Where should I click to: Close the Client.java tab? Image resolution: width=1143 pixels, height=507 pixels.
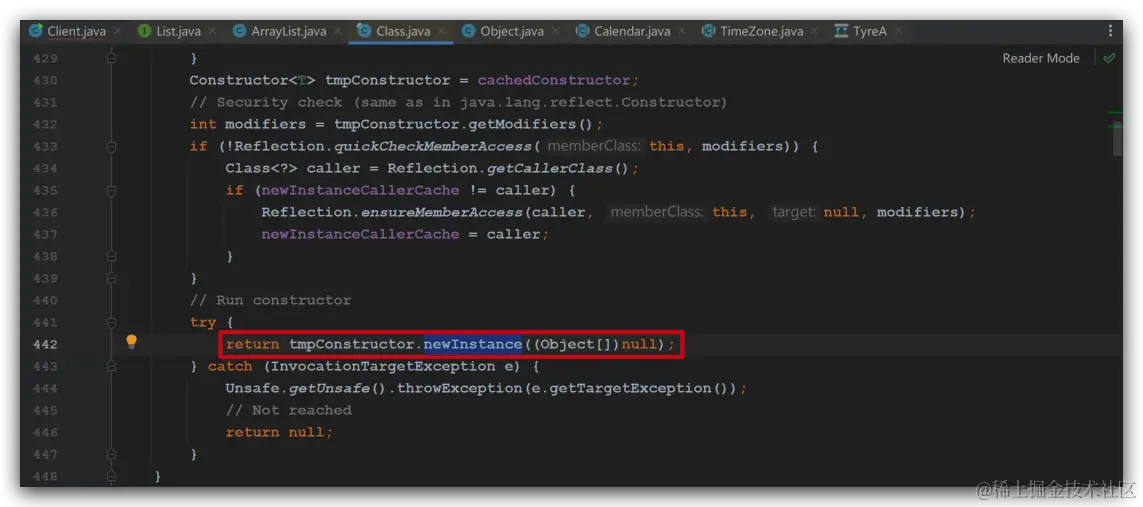pos(118,31)
